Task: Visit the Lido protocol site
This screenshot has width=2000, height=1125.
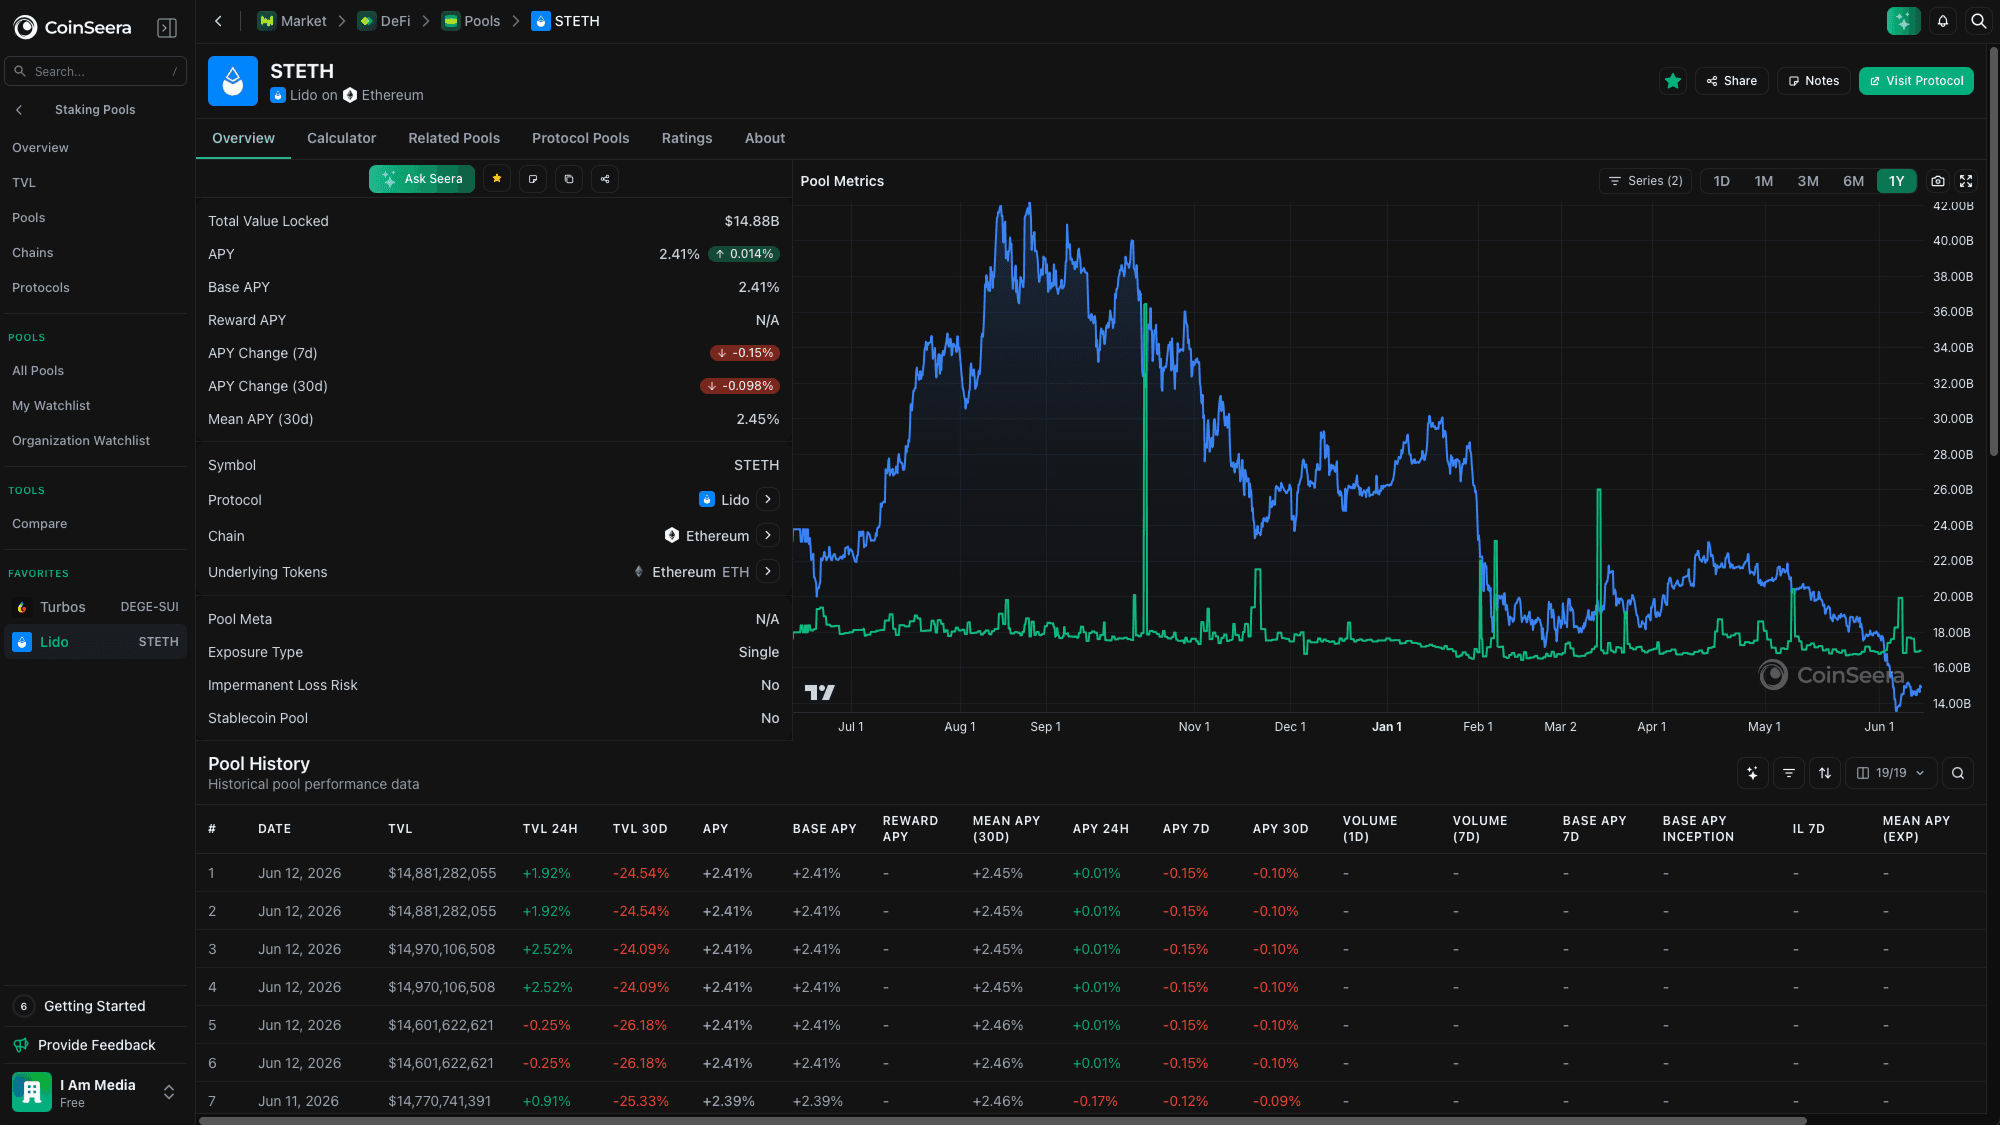Action: tap(1916, 81)
